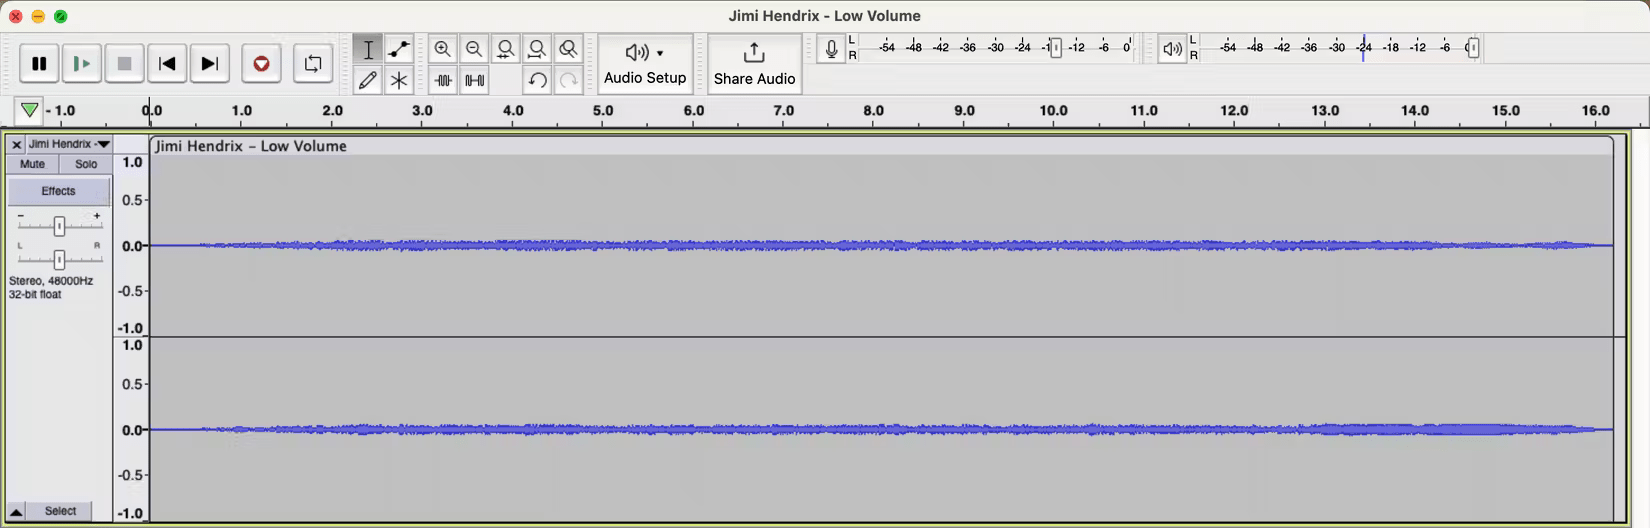Adjust the playback level slider
Viewport: 1650px width, 528px height.
point(1473,48)
